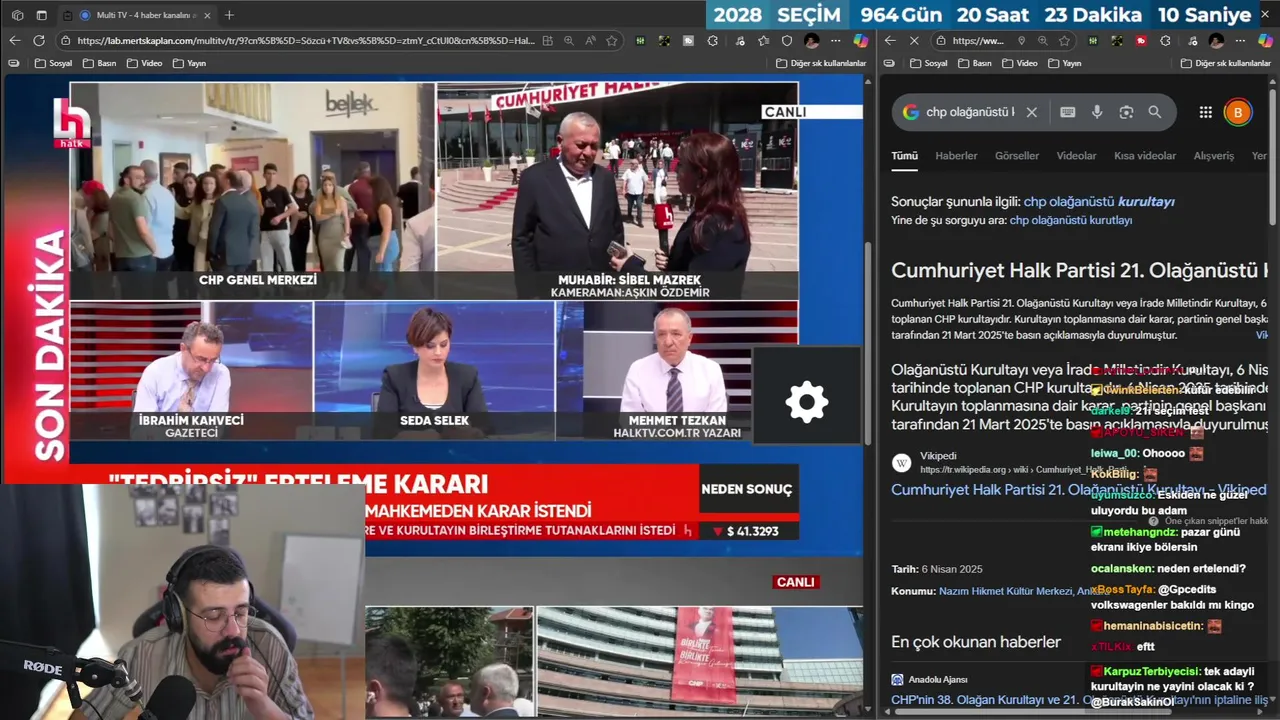The height and width of the screenshot is (720, 1280).
Task: Open the right browser's three-dot menu
Action: (1240, 41)
